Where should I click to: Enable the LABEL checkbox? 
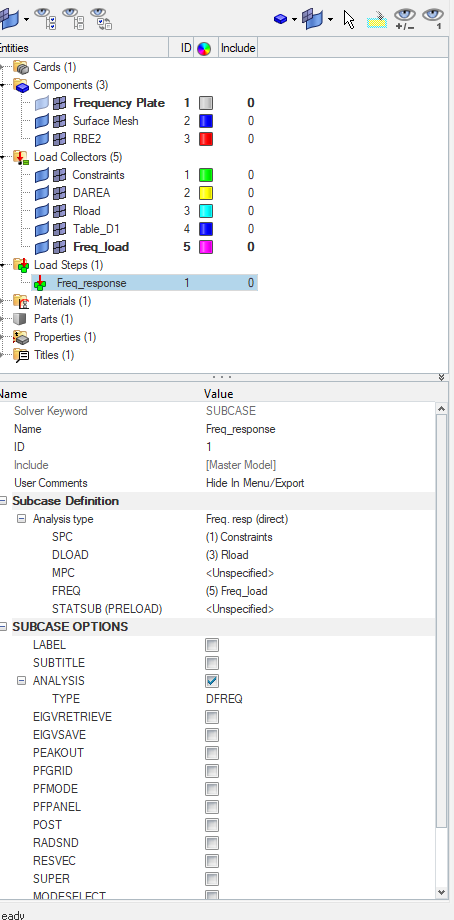(x=212, y=645)
